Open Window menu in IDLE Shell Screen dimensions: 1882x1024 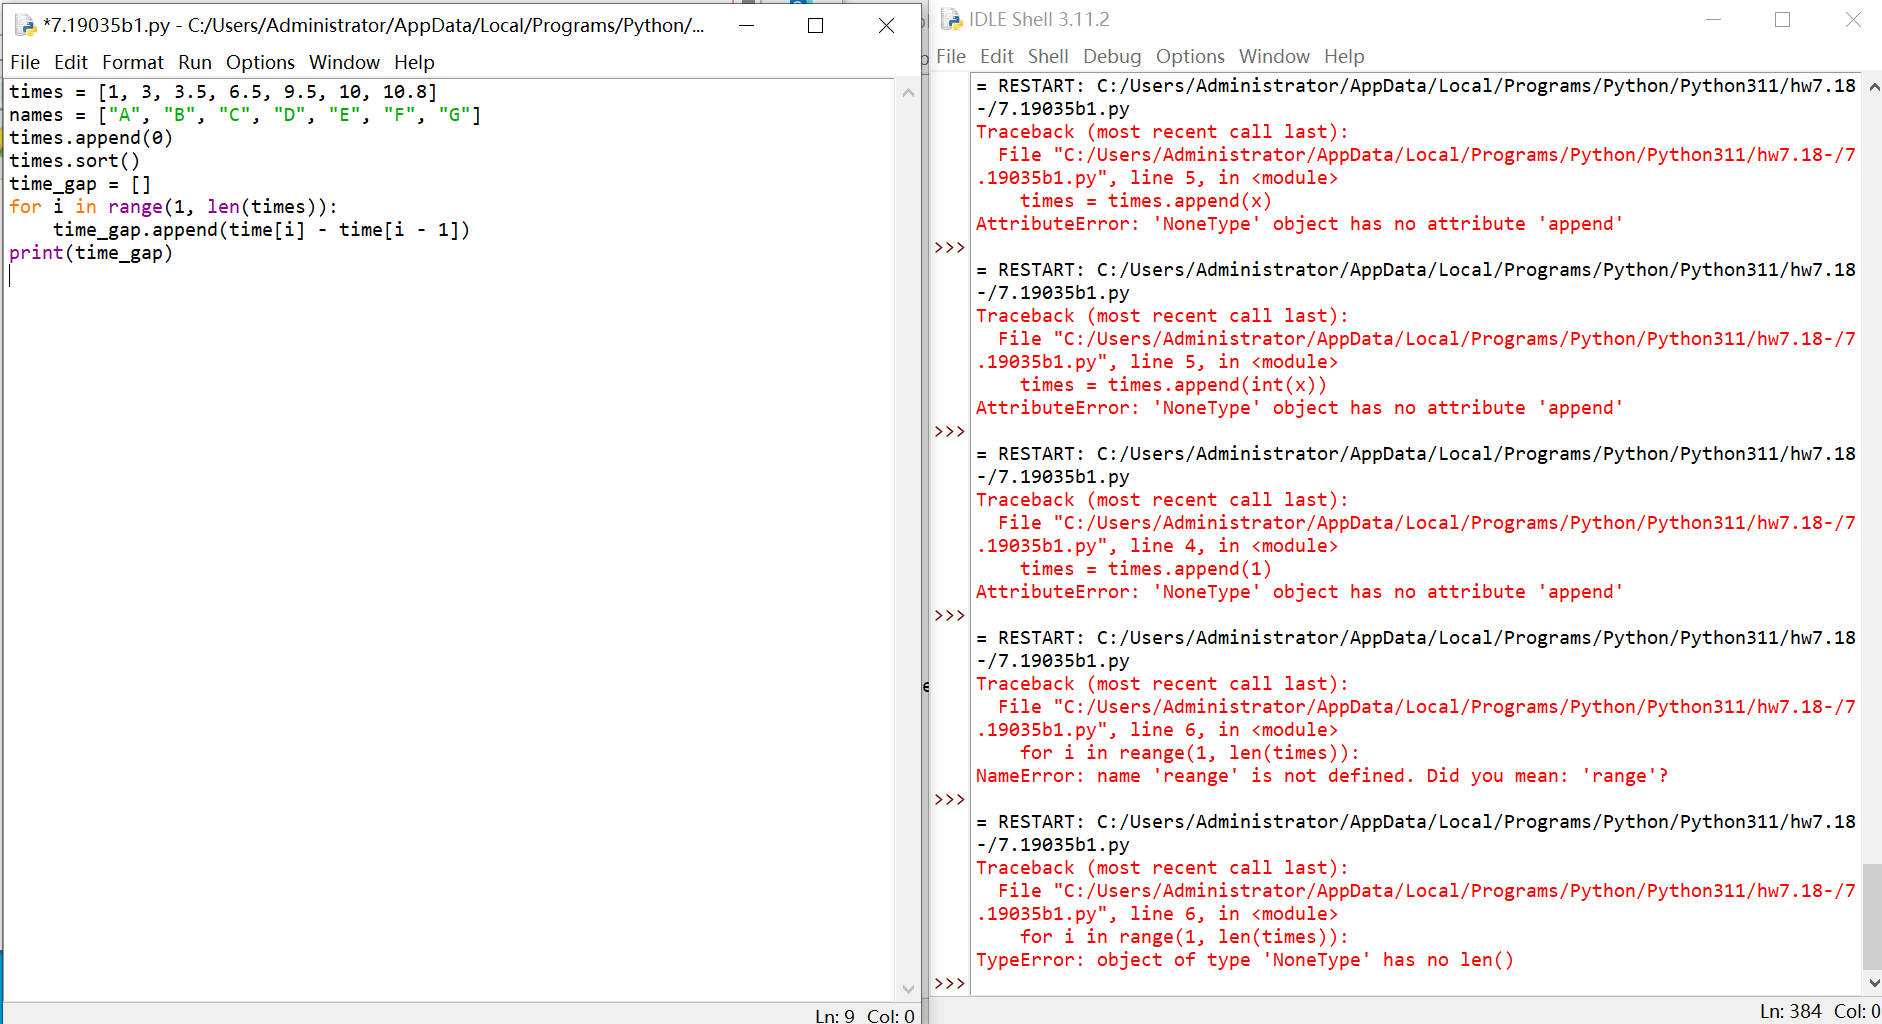coord(1274,56)
